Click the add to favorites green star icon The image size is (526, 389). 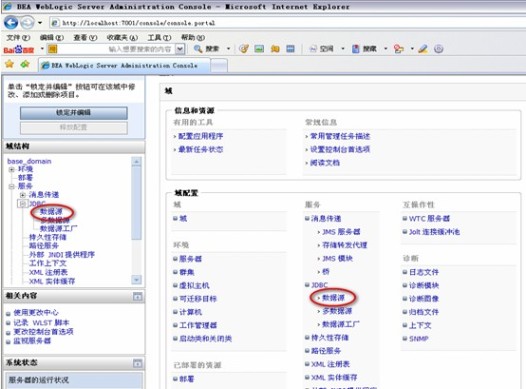pos(25,64)
